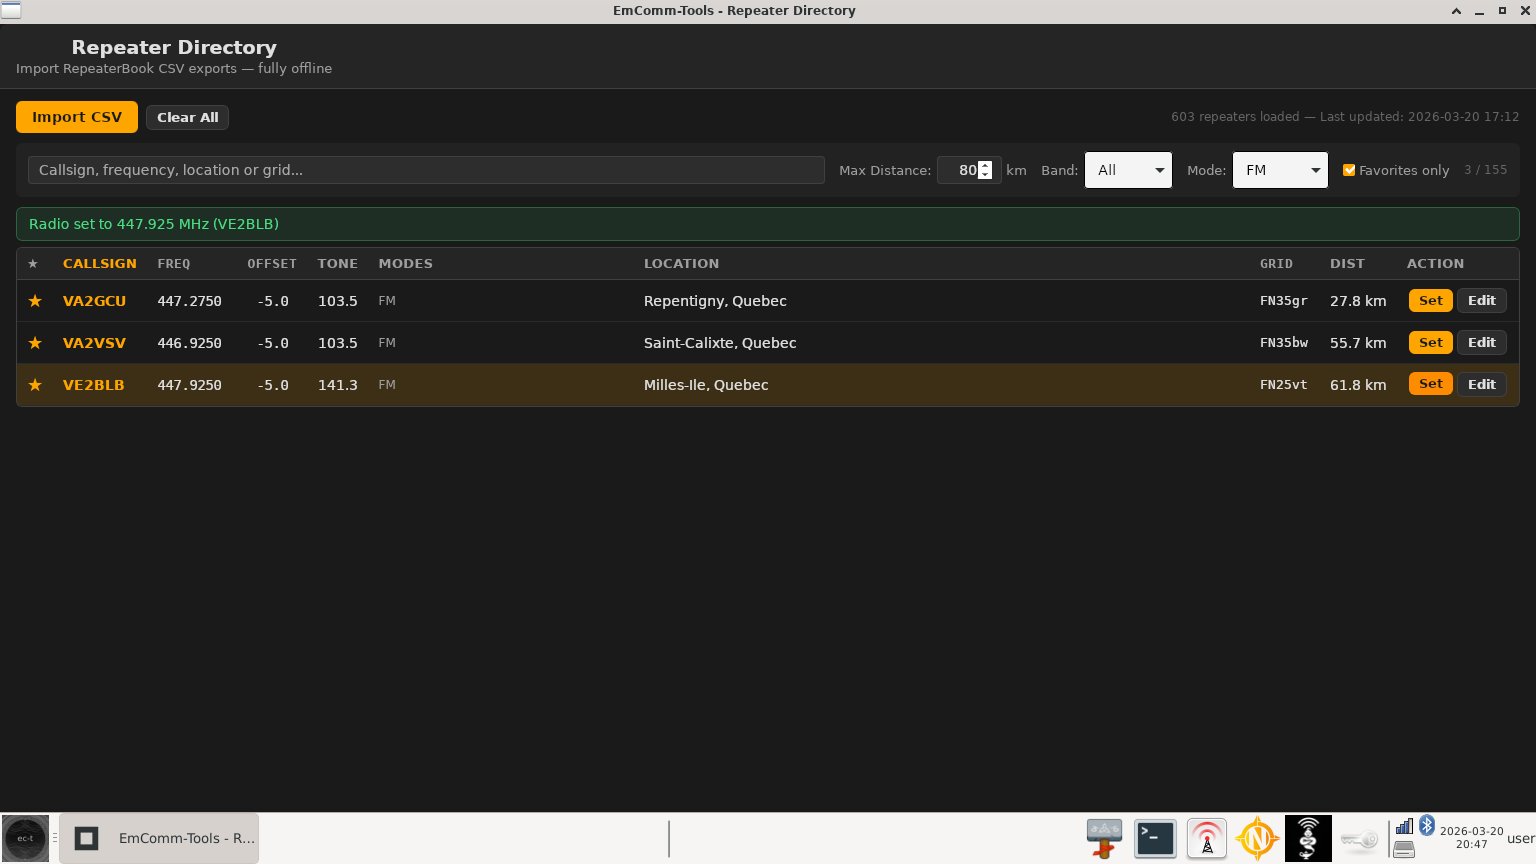The width and height of the screenshot is (1536, 864).
Task: Click the network signal bars icon
Action: (1404, 826)
